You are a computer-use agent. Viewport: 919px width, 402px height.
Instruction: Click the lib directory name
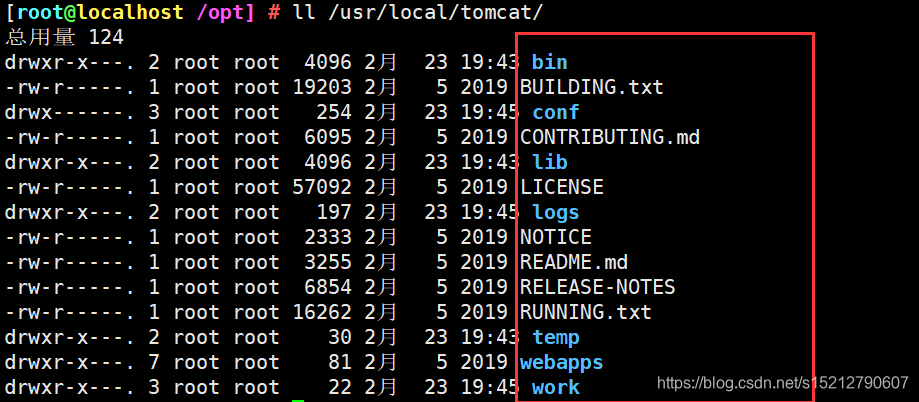549,162
